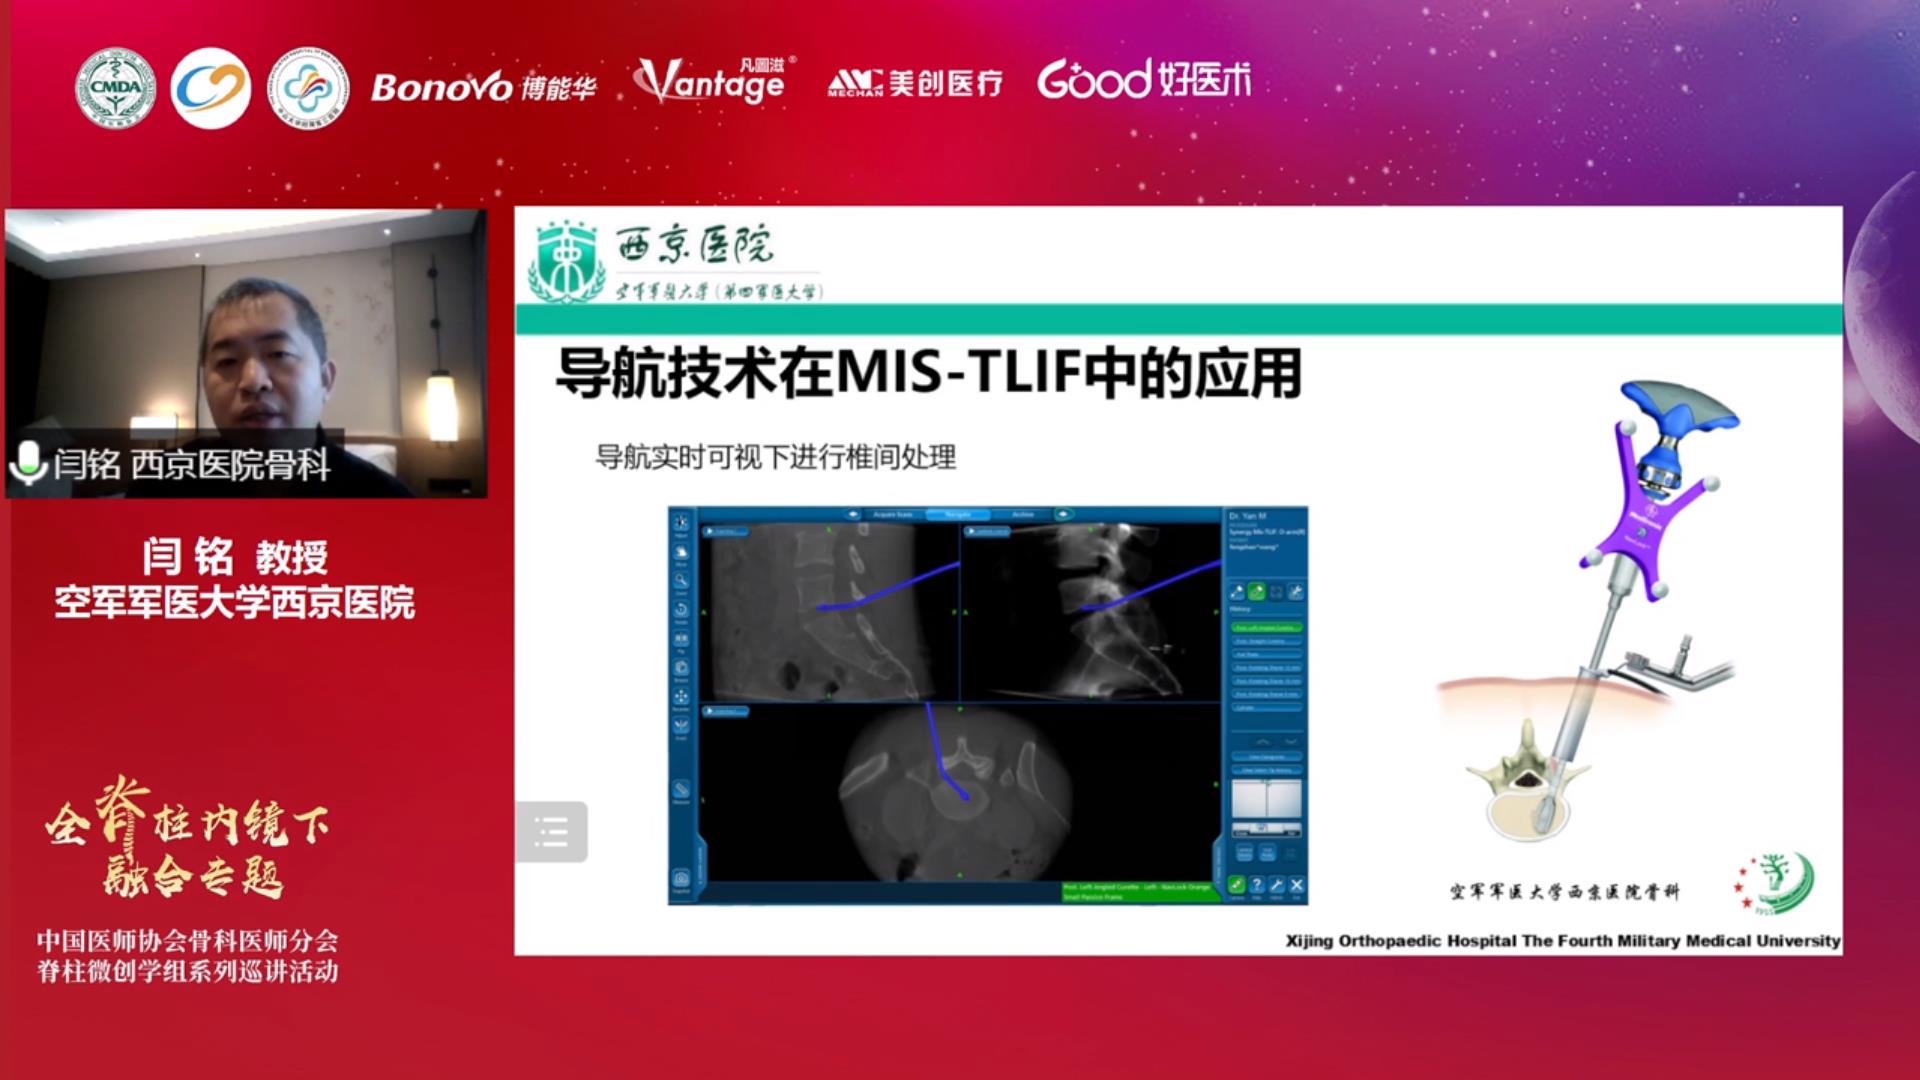This screenshot has height=1080, width=1920.
Task: Click the first instrument icon in right panel
Action: [x=1237, y=592]
